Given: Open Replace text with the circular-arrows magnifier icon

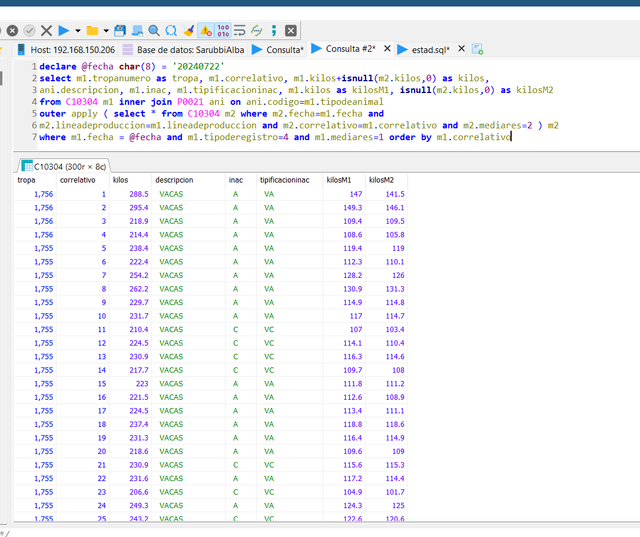Looking at the screenshot, I should coord(171,31).
